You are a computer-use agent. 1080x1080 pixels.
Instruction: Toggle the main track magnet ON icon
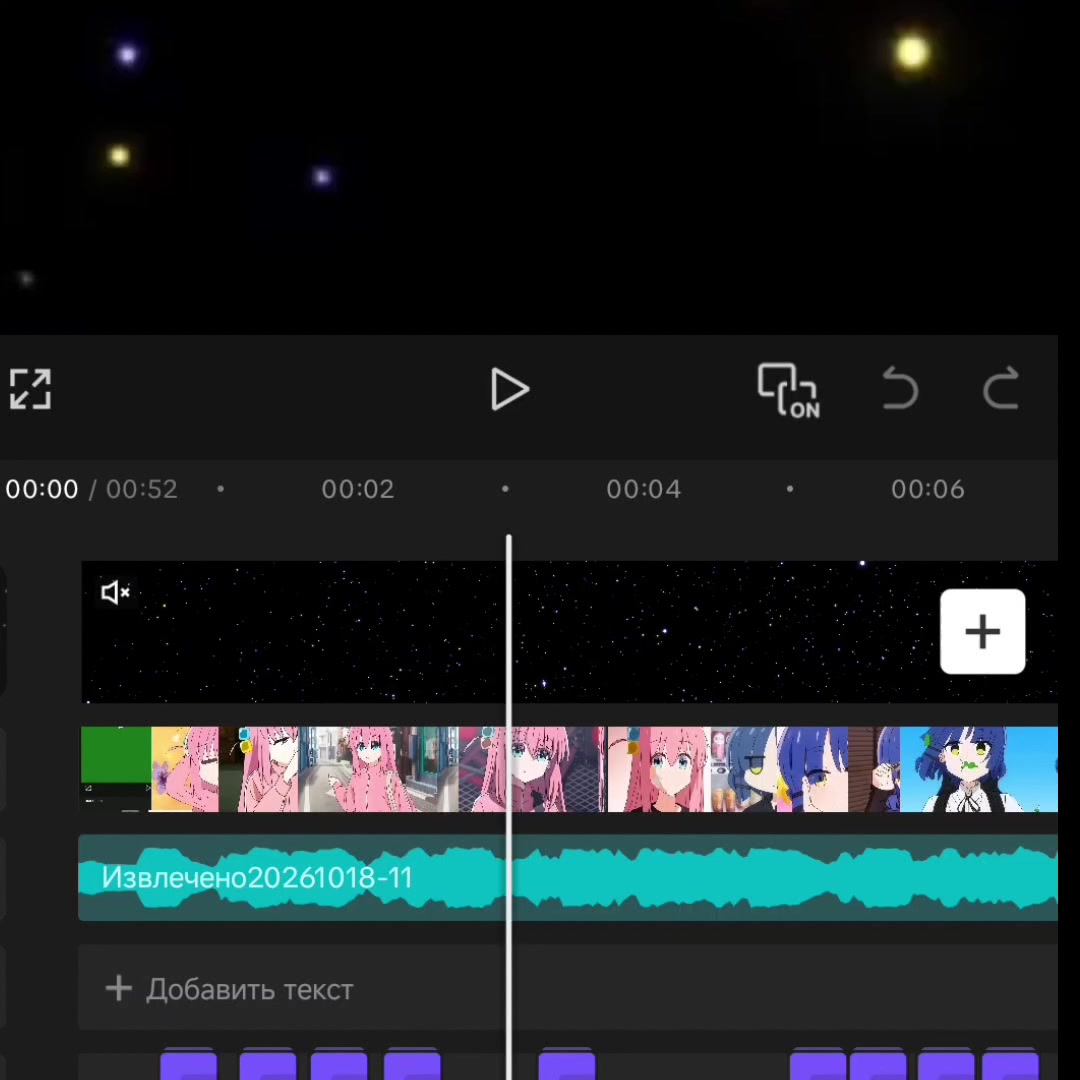(x=789, y=391)
